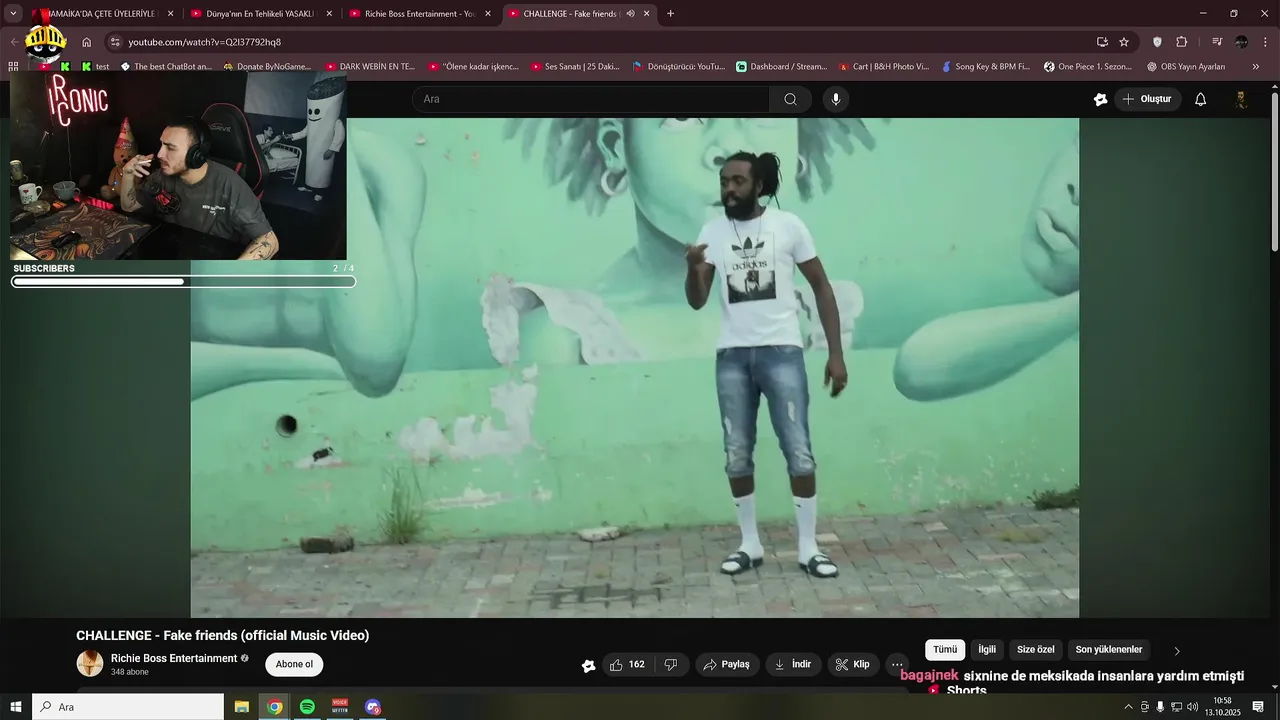Open the One Piece 1. Sezon bookmark
This screenshot has height=720, width=1280.
pos(1088,67)
